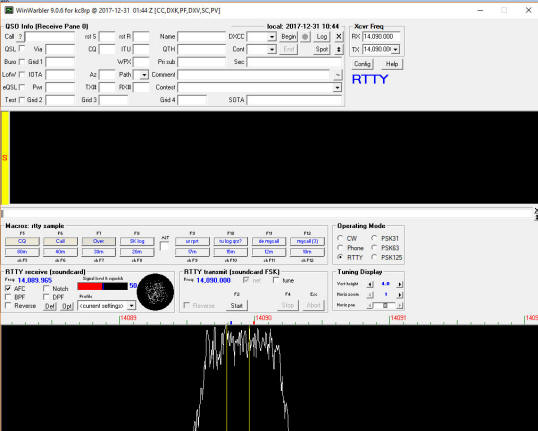Click the de mycall macro button
The width and height of the screenshot is (538, 431).
(x=269, y=241)
